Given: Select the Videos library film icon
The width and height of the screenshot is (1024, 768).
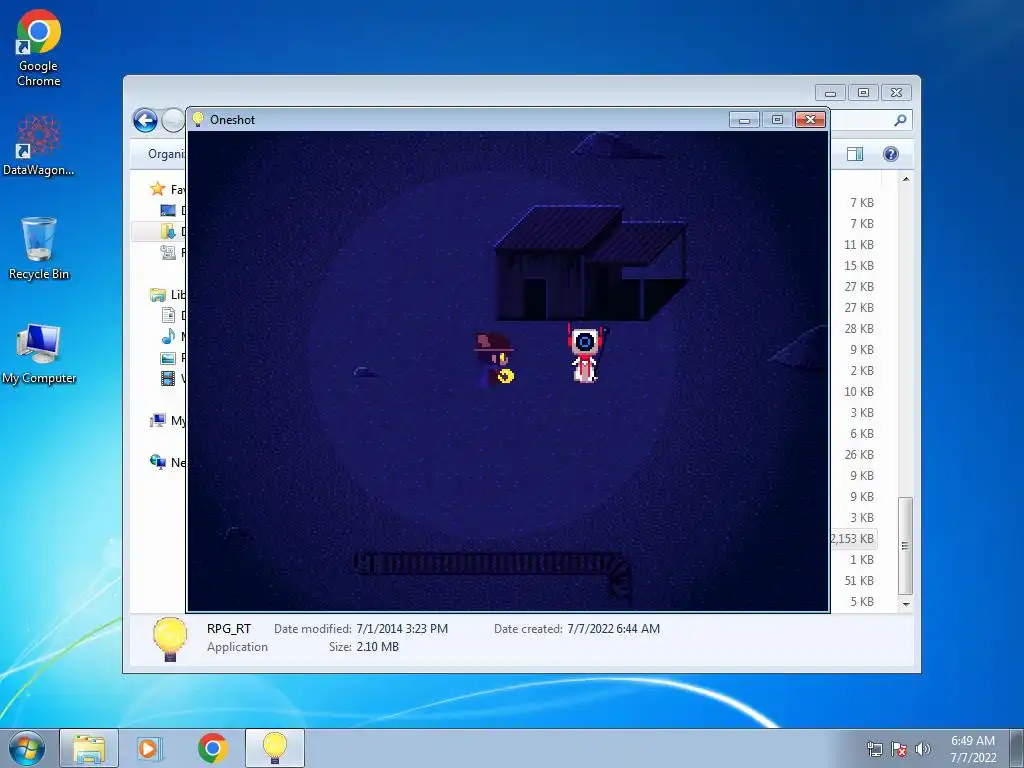Looking at the screenshot, I should click(168, 378).
